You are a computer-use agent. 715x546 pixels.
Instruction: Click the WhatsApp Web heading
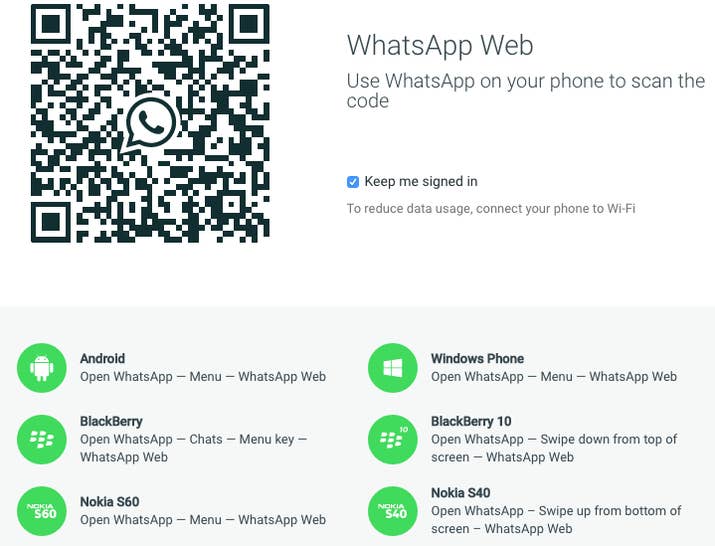click(440, 45)
